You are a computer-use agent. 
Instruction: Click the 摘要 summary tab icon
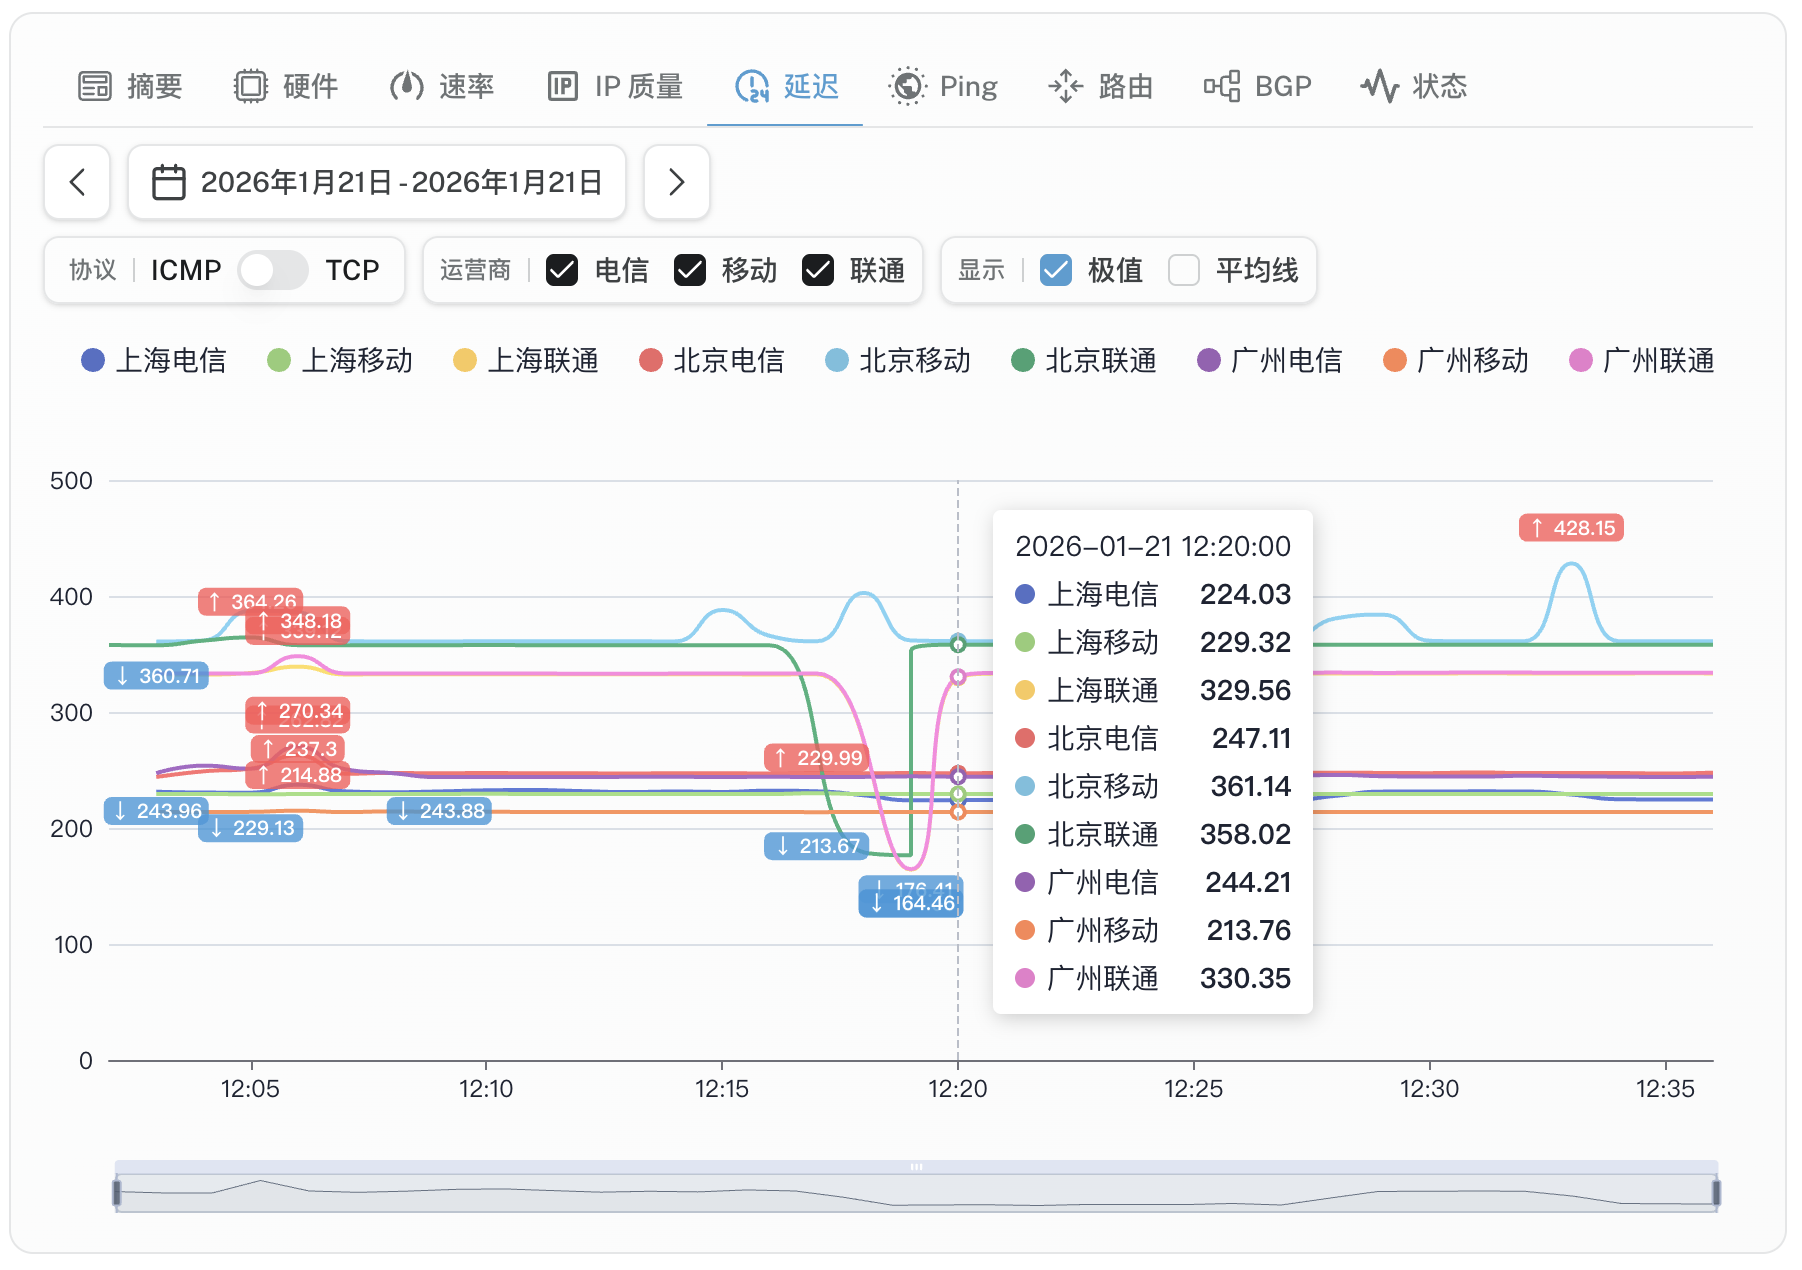pos(95,87)
